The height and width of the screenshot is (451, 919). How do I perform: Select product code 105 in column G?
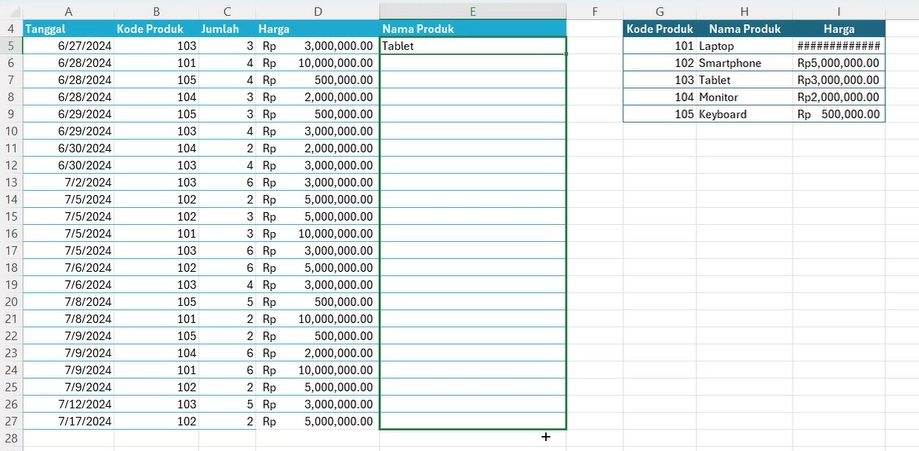pyautogui.click(x=660, y=114)
